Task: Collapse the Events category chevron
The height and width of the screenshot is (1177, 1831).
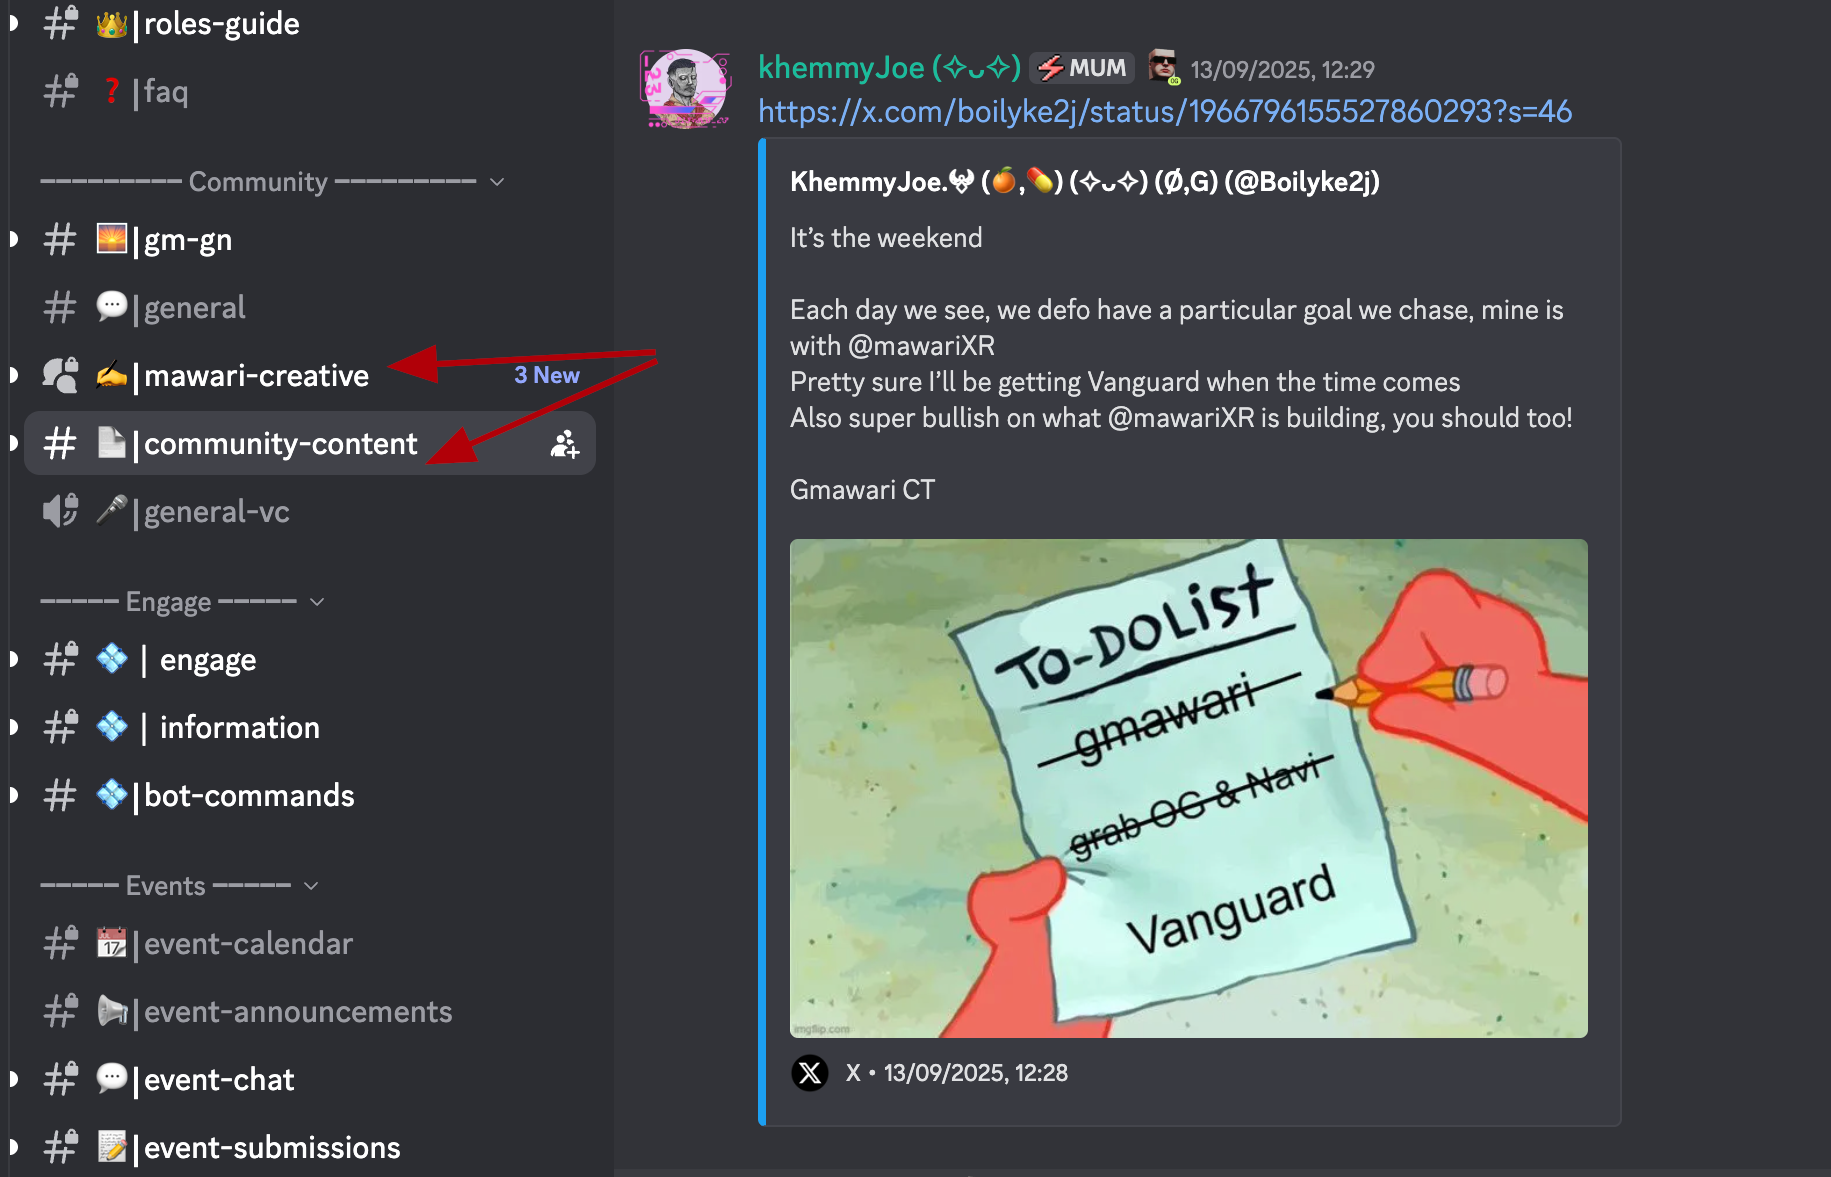Action: 311,886
